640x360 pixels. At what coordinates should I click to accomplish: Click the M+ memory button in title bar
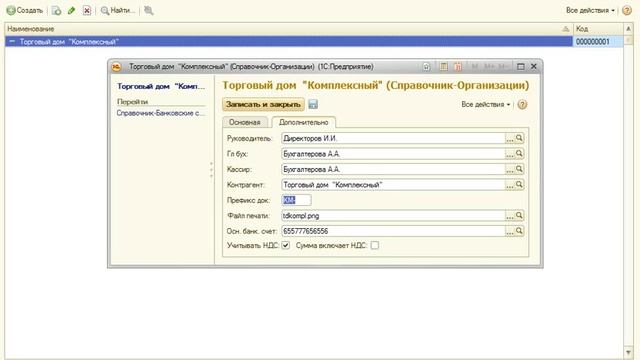pos(489,67)
